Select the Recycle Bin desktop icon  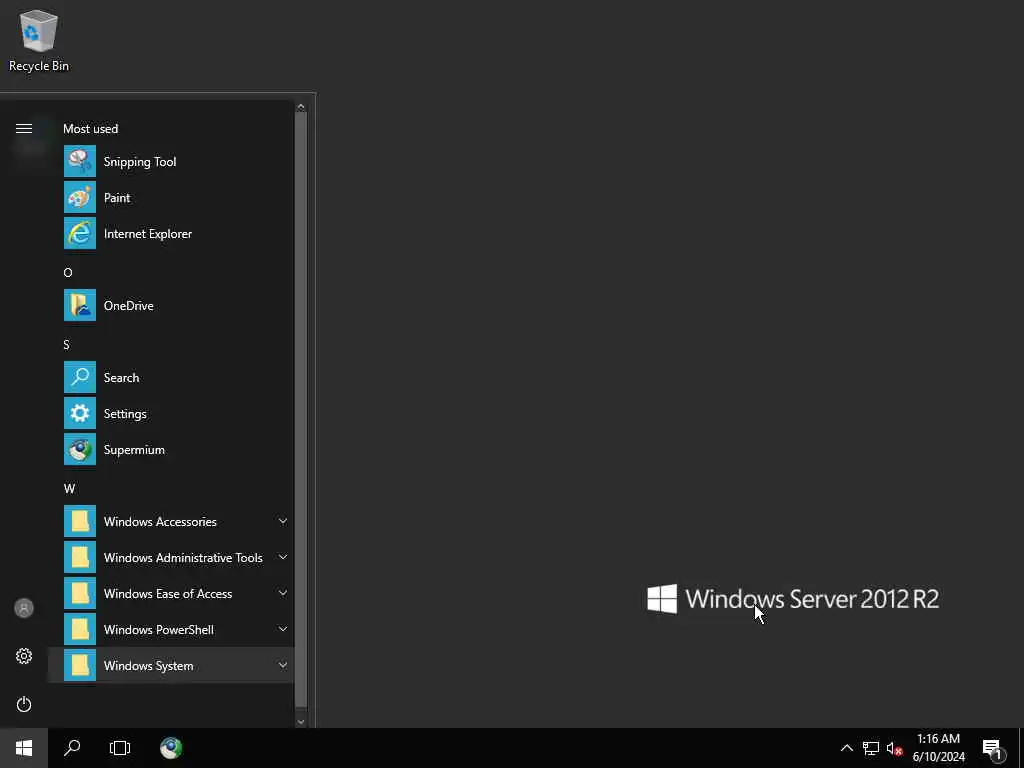coord(39,40)
